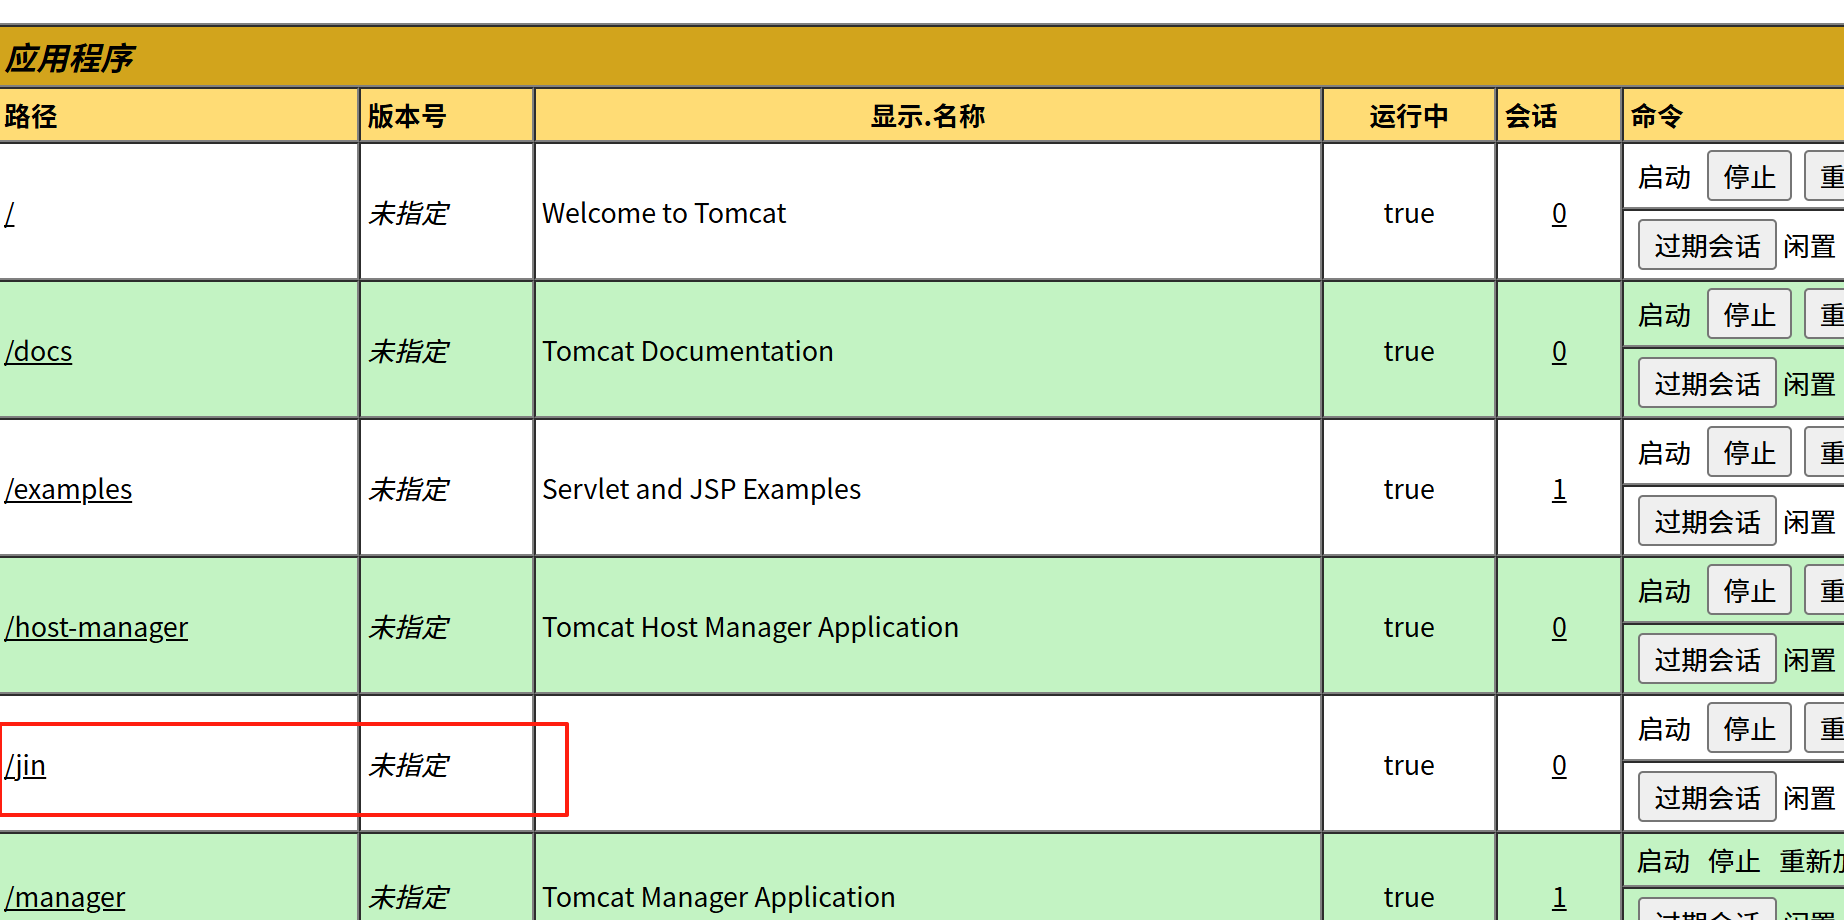The width and height of the screenshot is (1844, 920).
Task: Click the 停止 text in the /manager row
Action: (1734, 861)
